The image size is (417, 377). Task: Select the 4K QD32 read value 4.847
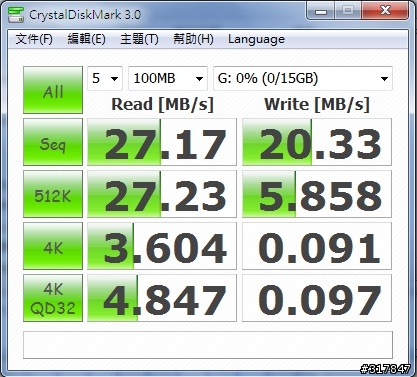click(x=162, y=298)
